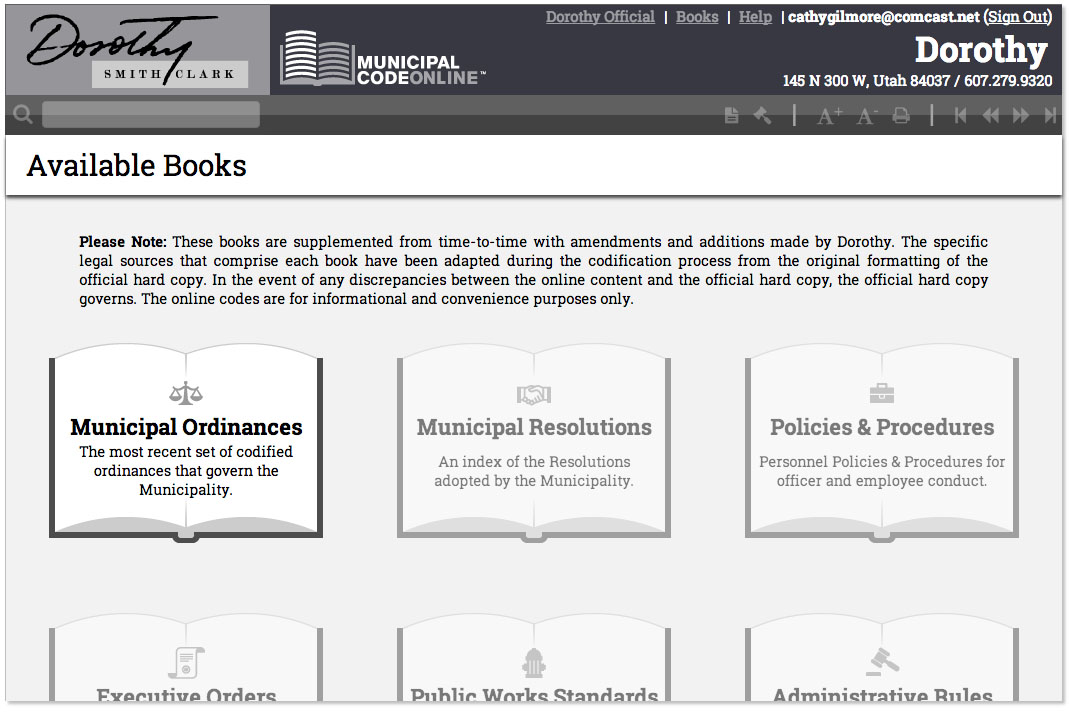Click the fire hydrant Public Works icon
This screenshot has height=712, width=1069.
[534, 662]
